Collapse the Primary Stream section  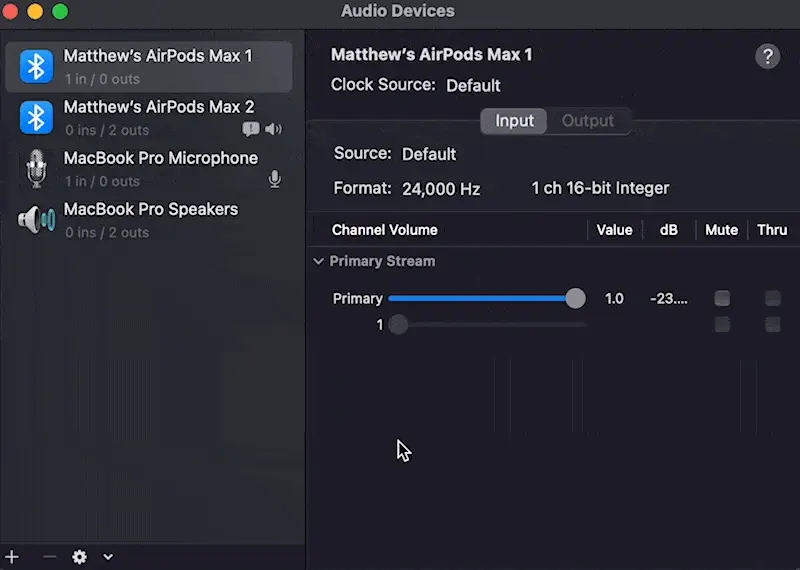point(318,261)
